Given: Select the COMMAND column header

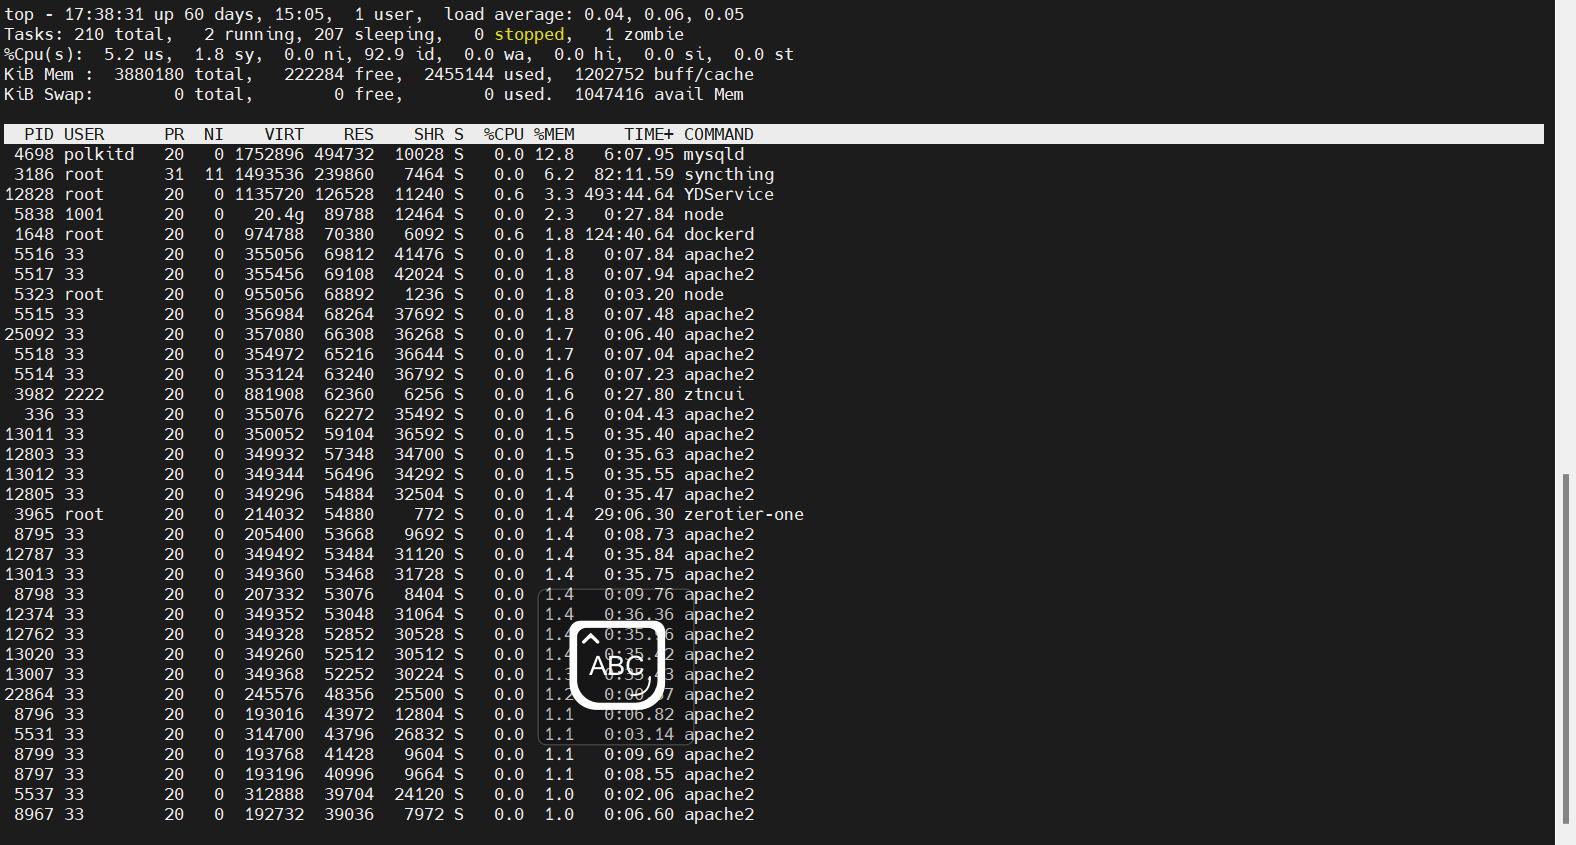Looking at the screenshot, I should [718, 134].
